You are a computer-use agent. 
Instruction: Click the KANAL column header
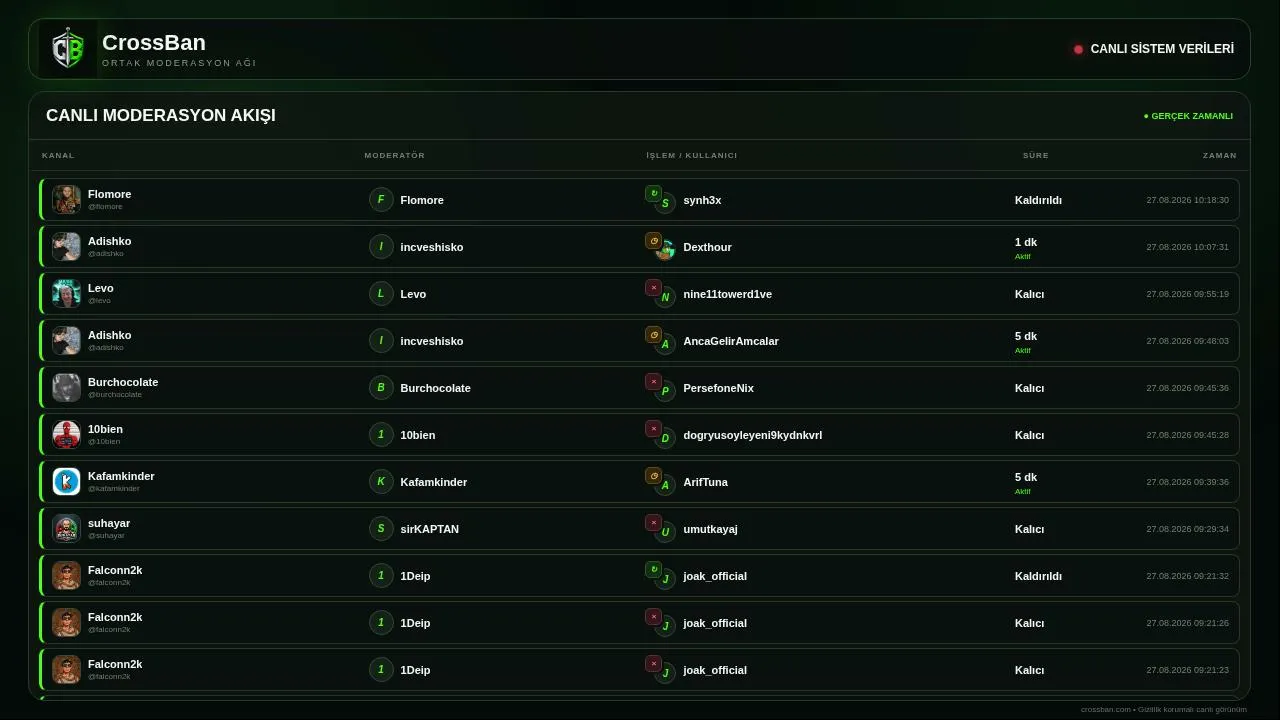click(58, 155)
